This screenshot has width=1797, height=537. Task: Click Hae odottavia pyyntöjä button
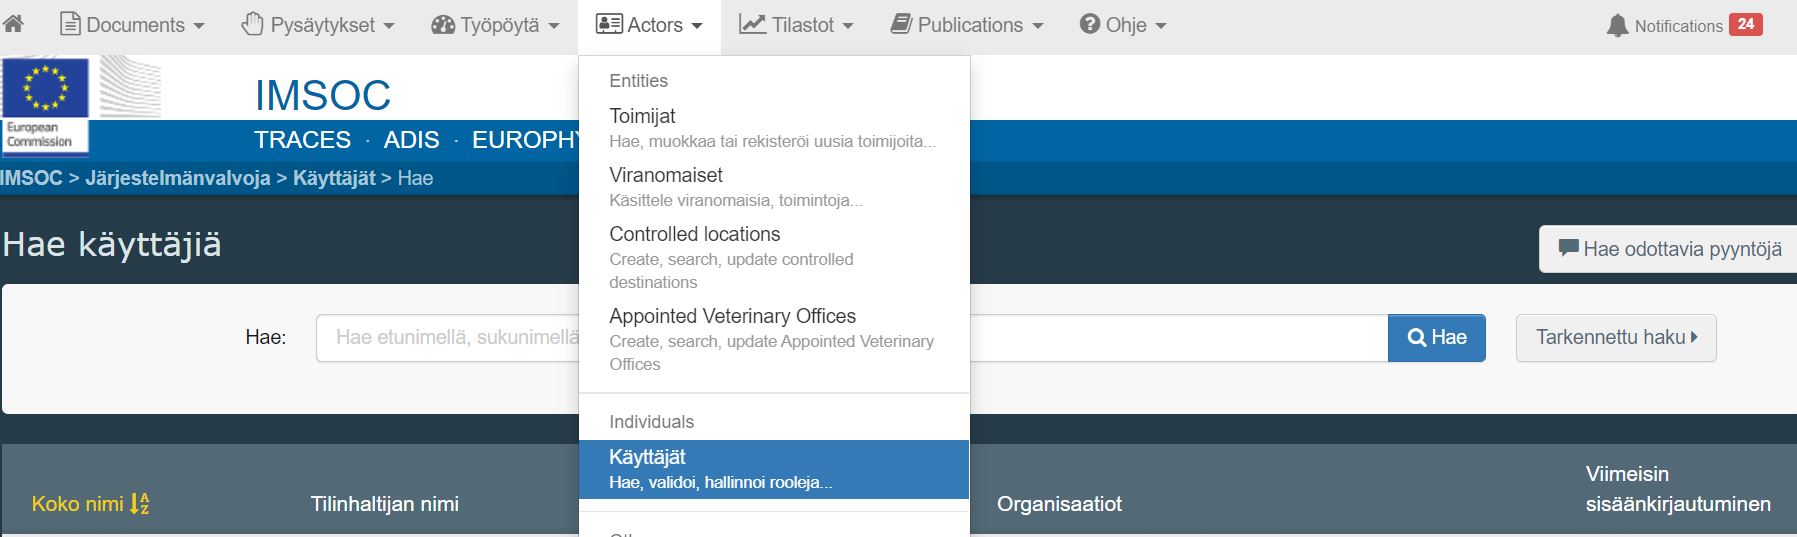1669,249
